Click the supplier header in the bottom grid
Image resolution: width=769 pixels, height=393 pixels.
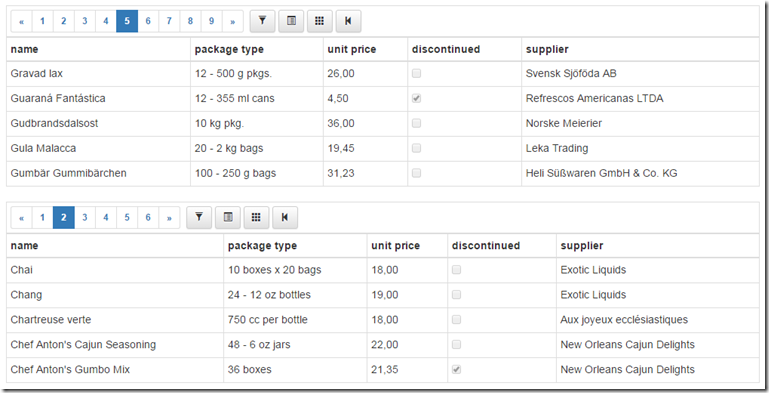coord(582,246)
